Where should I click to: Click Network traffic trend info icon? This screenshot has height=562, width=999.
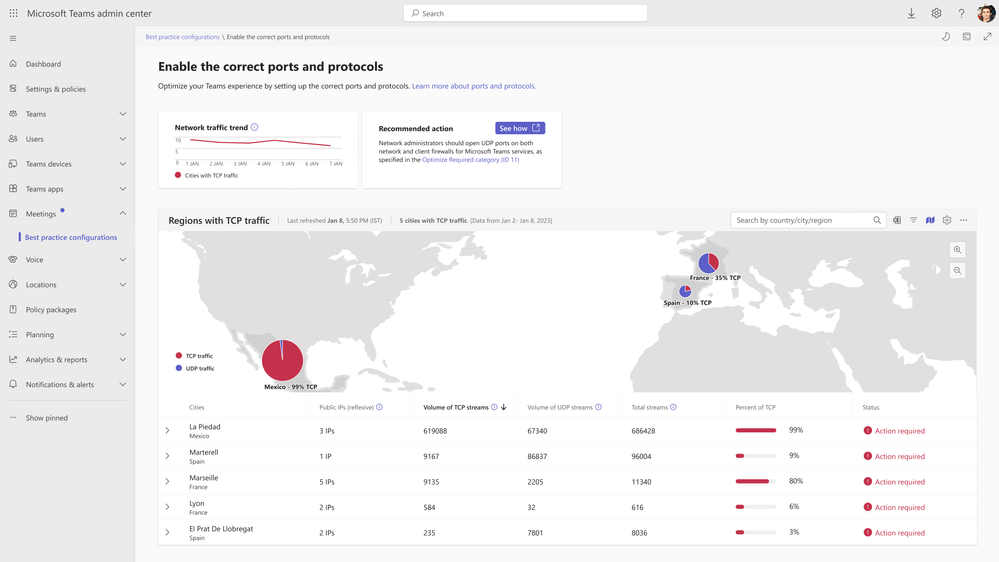click(254, 127)
